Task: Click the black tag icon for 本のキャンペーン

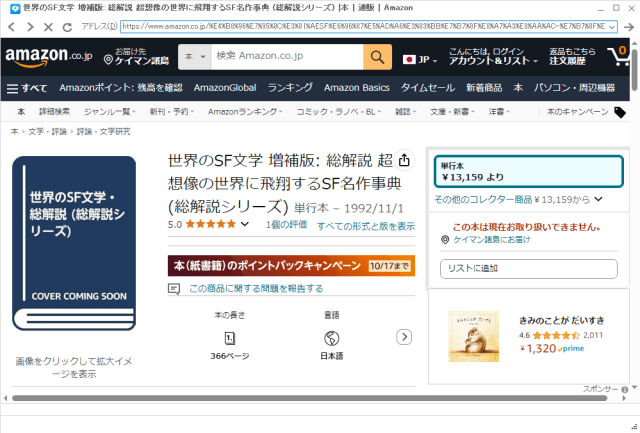Action: tap(620, 112)
